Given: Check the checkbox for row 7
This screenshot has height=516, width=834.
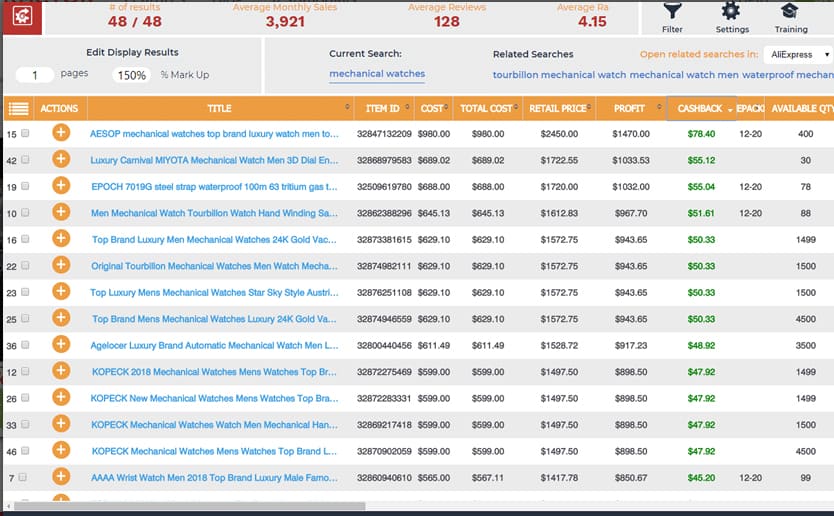Looking at the screenshot, I should (22, 477).
